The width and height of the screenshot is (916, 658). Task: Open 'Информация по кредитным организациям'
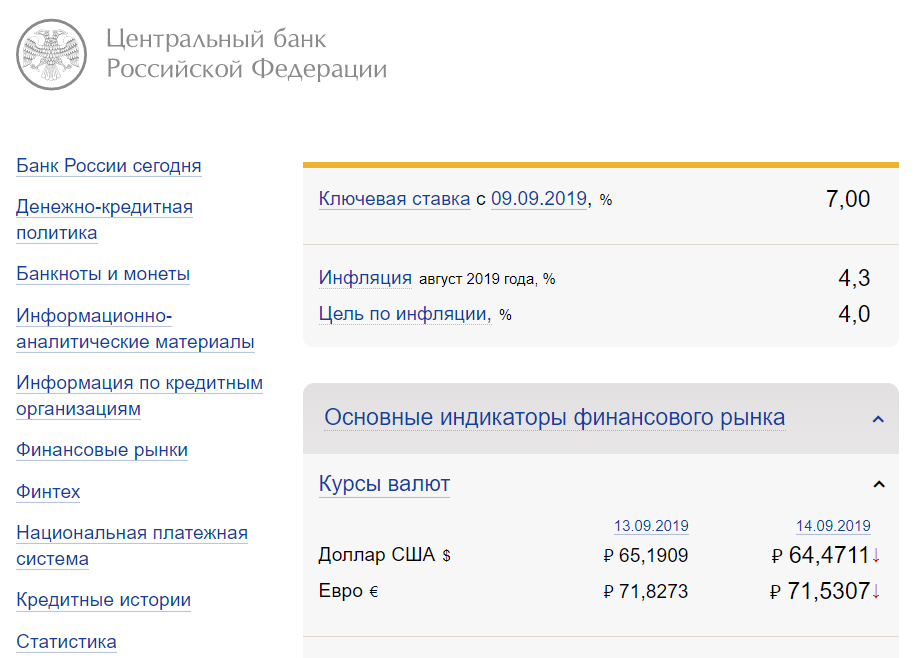(139, 396)
